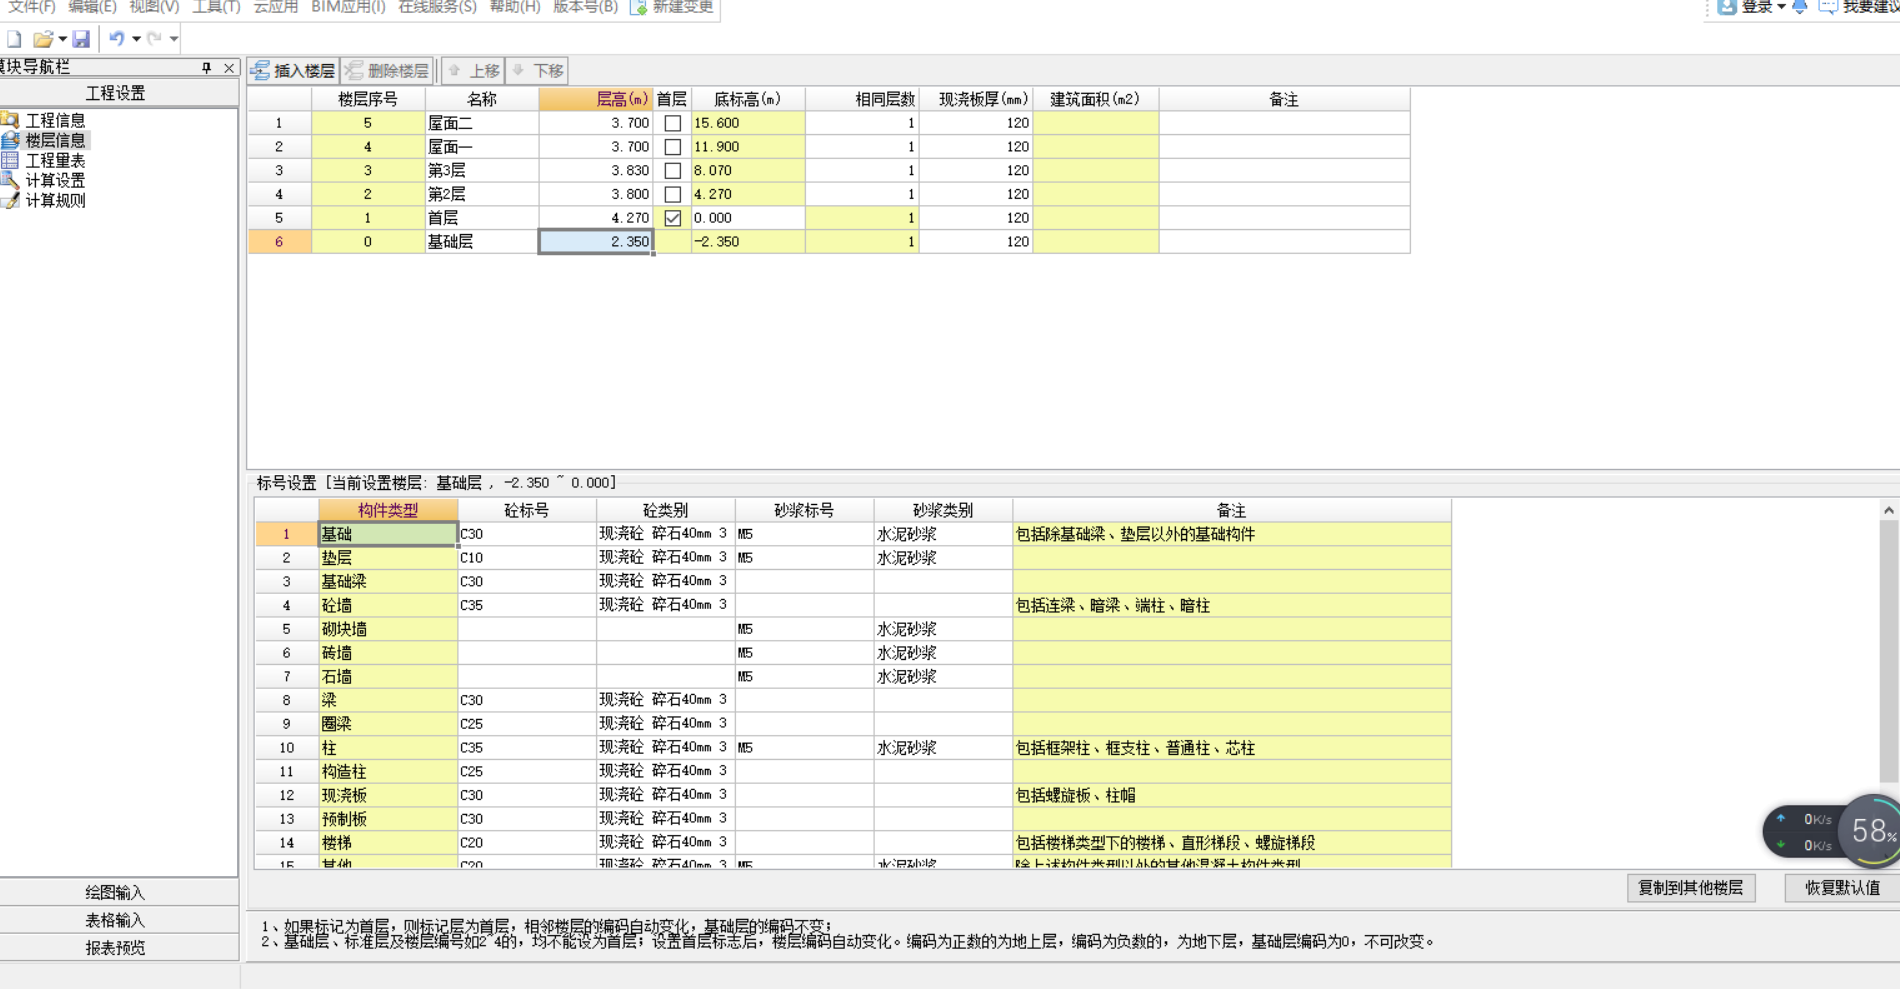
Task: Toggle 首层 checkbox for 第2层 row
Action: point(673,194)
